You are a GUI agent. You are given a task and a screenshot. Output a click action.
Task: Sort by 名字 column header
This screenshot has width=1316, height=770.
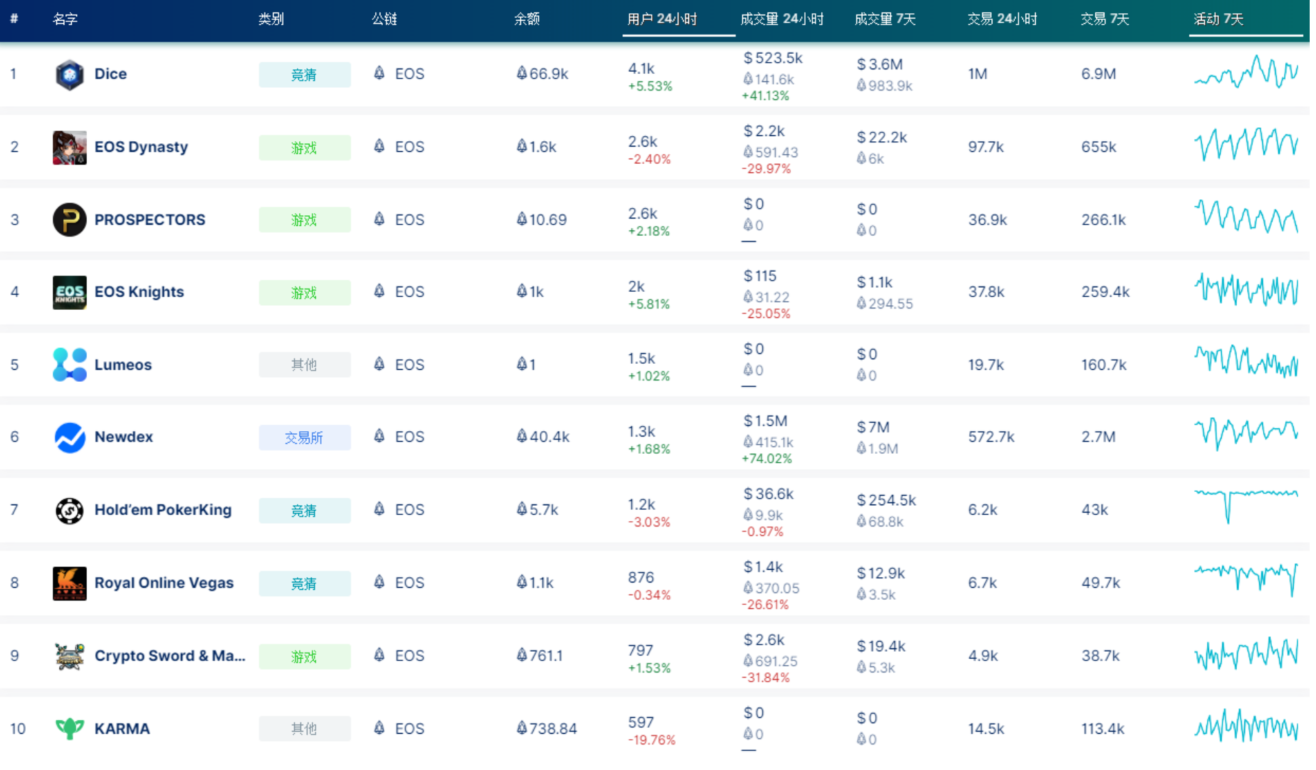click(65, 19)
